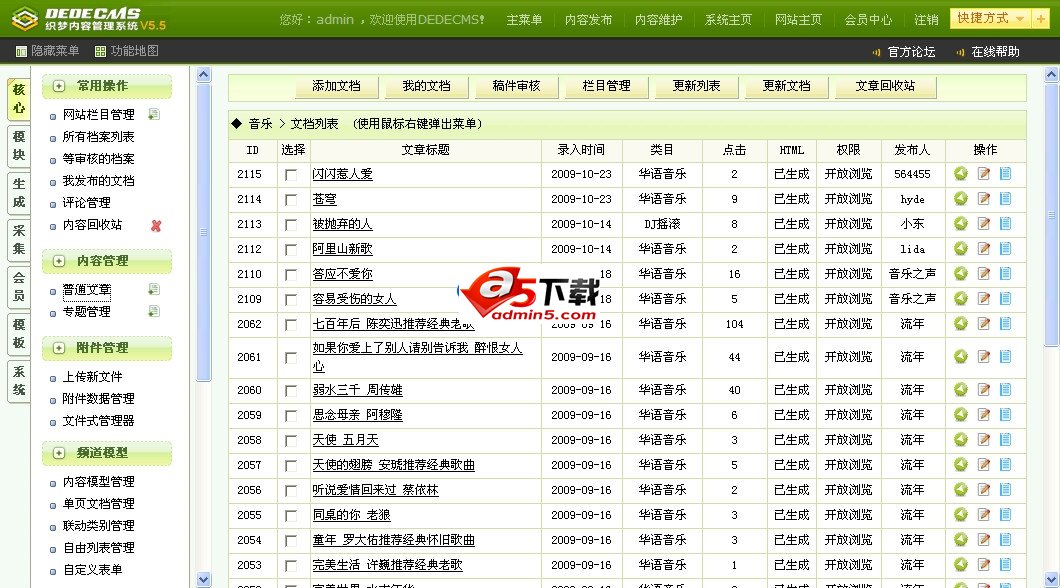
Task: Click the green preview icon for row 2112
Action: pyautogui.click(x=961, y=249)
